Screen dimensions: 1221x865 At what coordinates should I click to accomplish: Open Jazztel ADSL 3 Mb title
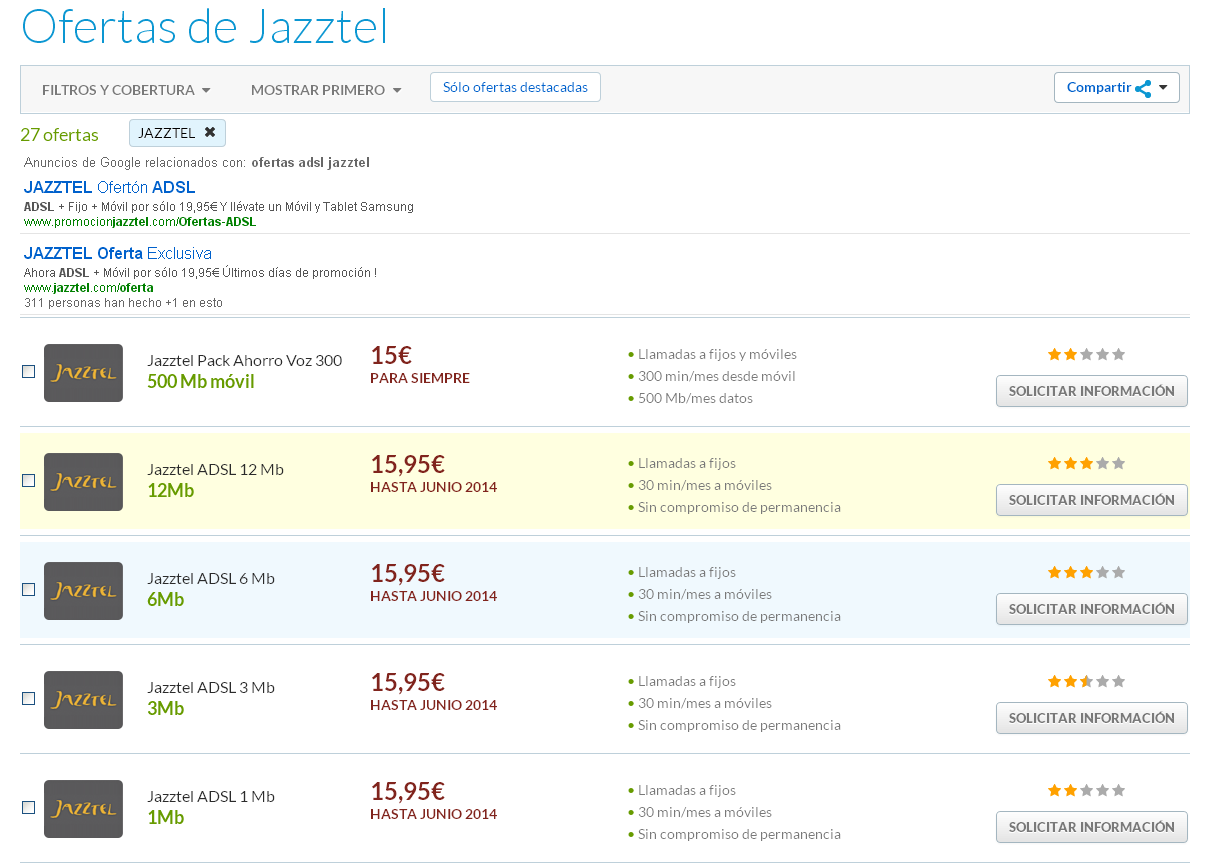211,687
